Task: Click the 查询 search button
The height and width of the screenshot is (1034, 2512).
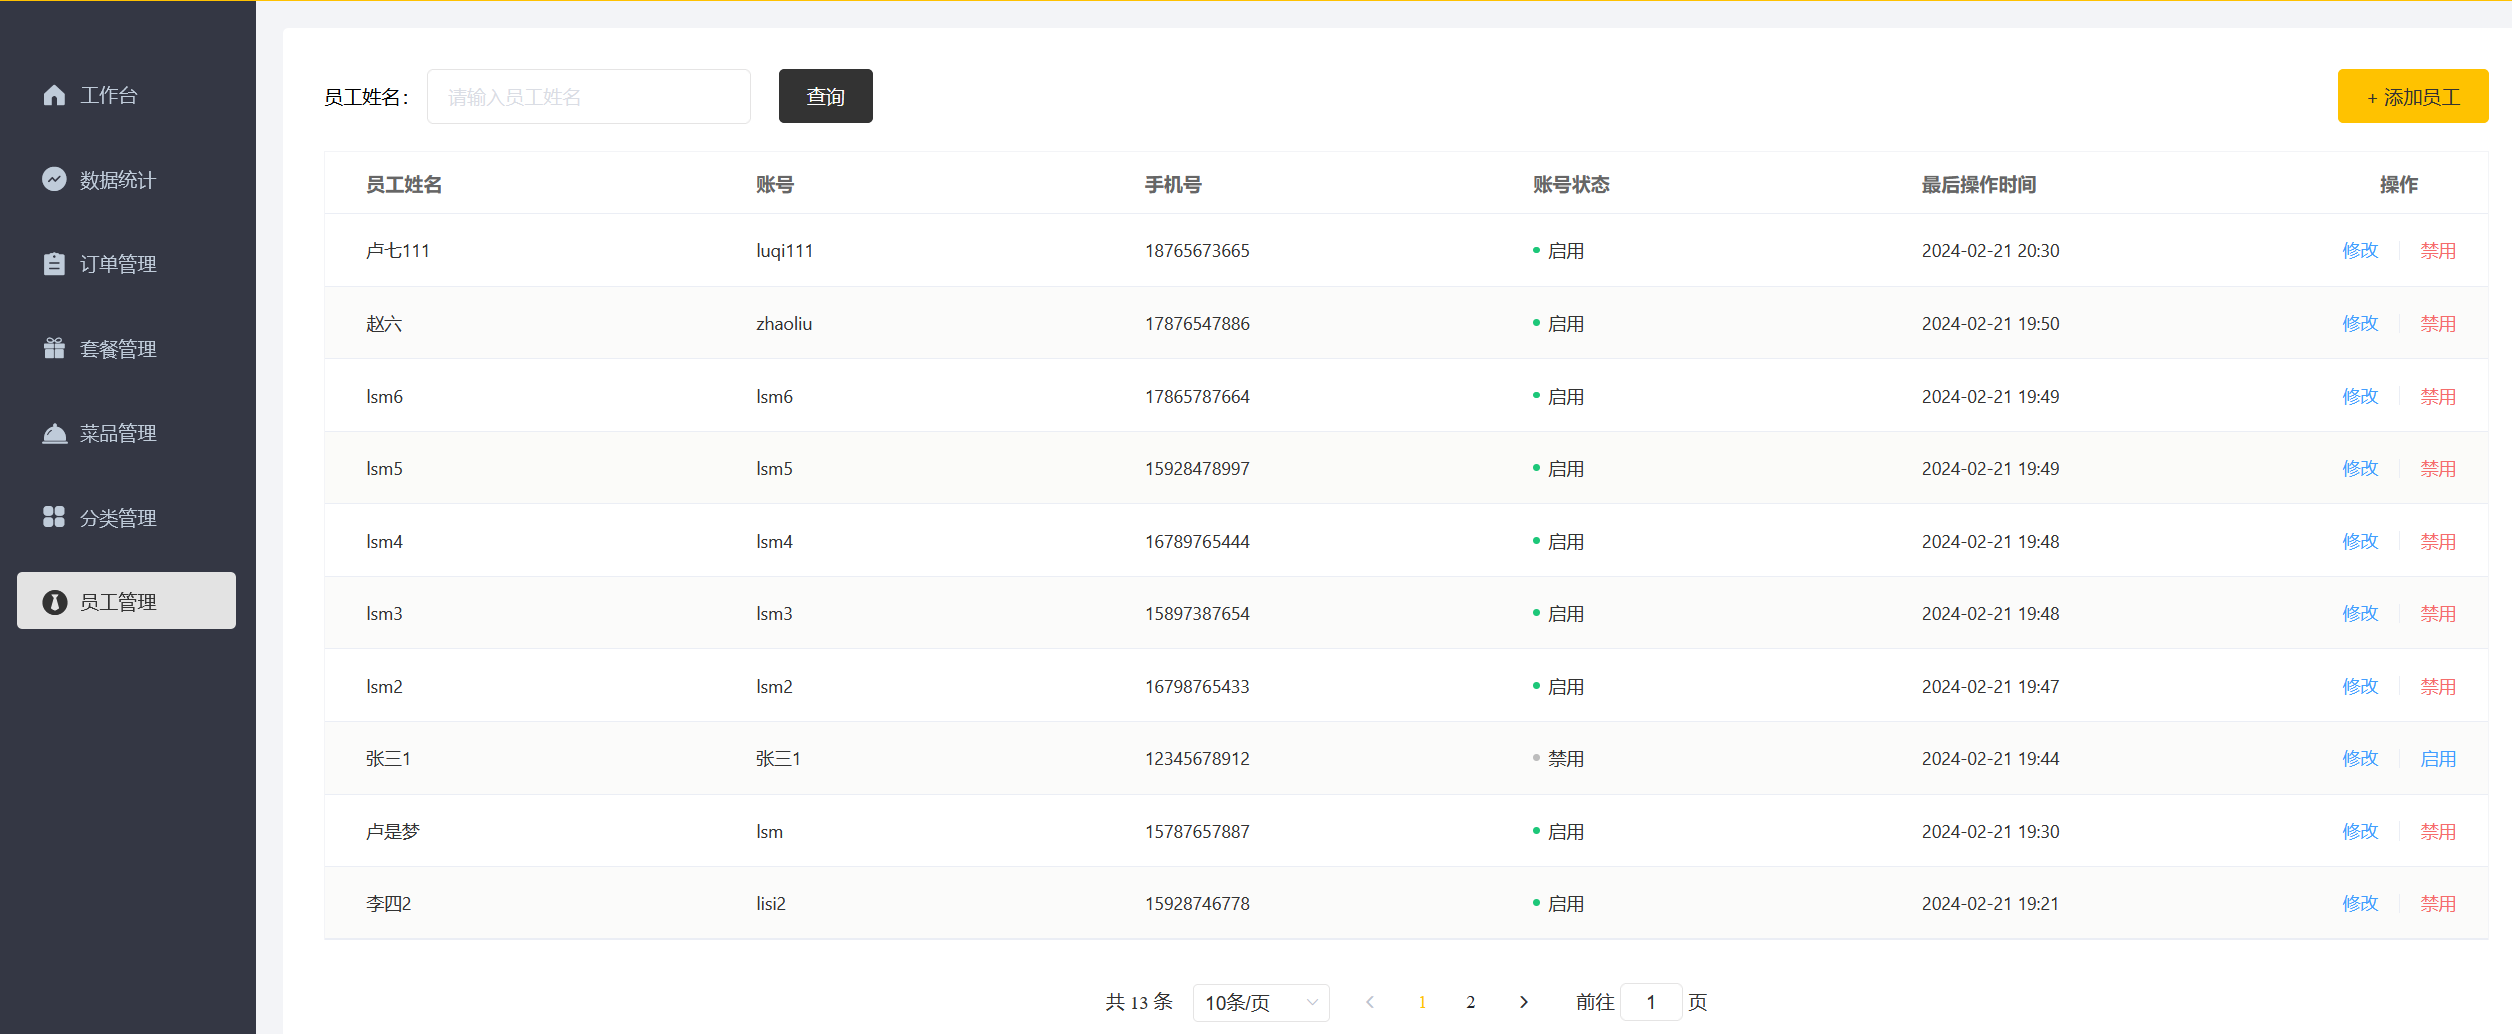Action: point(826,96)
